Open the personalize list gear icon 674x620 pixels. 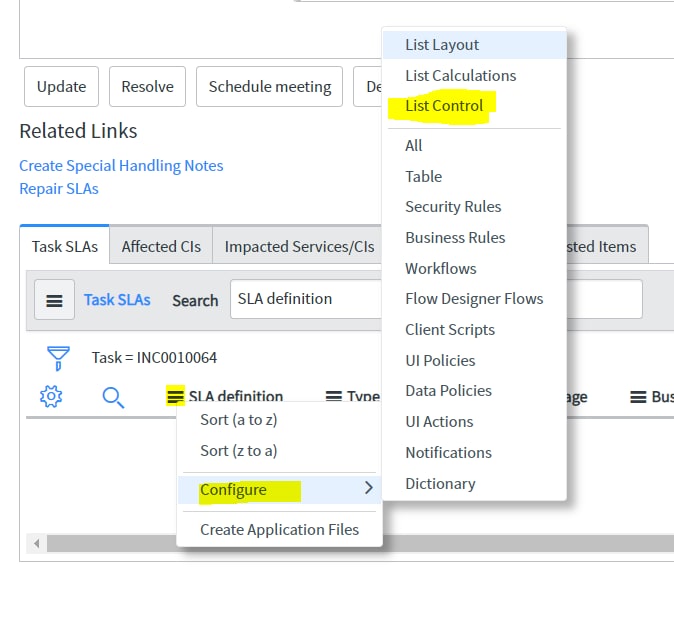[51, 396]
